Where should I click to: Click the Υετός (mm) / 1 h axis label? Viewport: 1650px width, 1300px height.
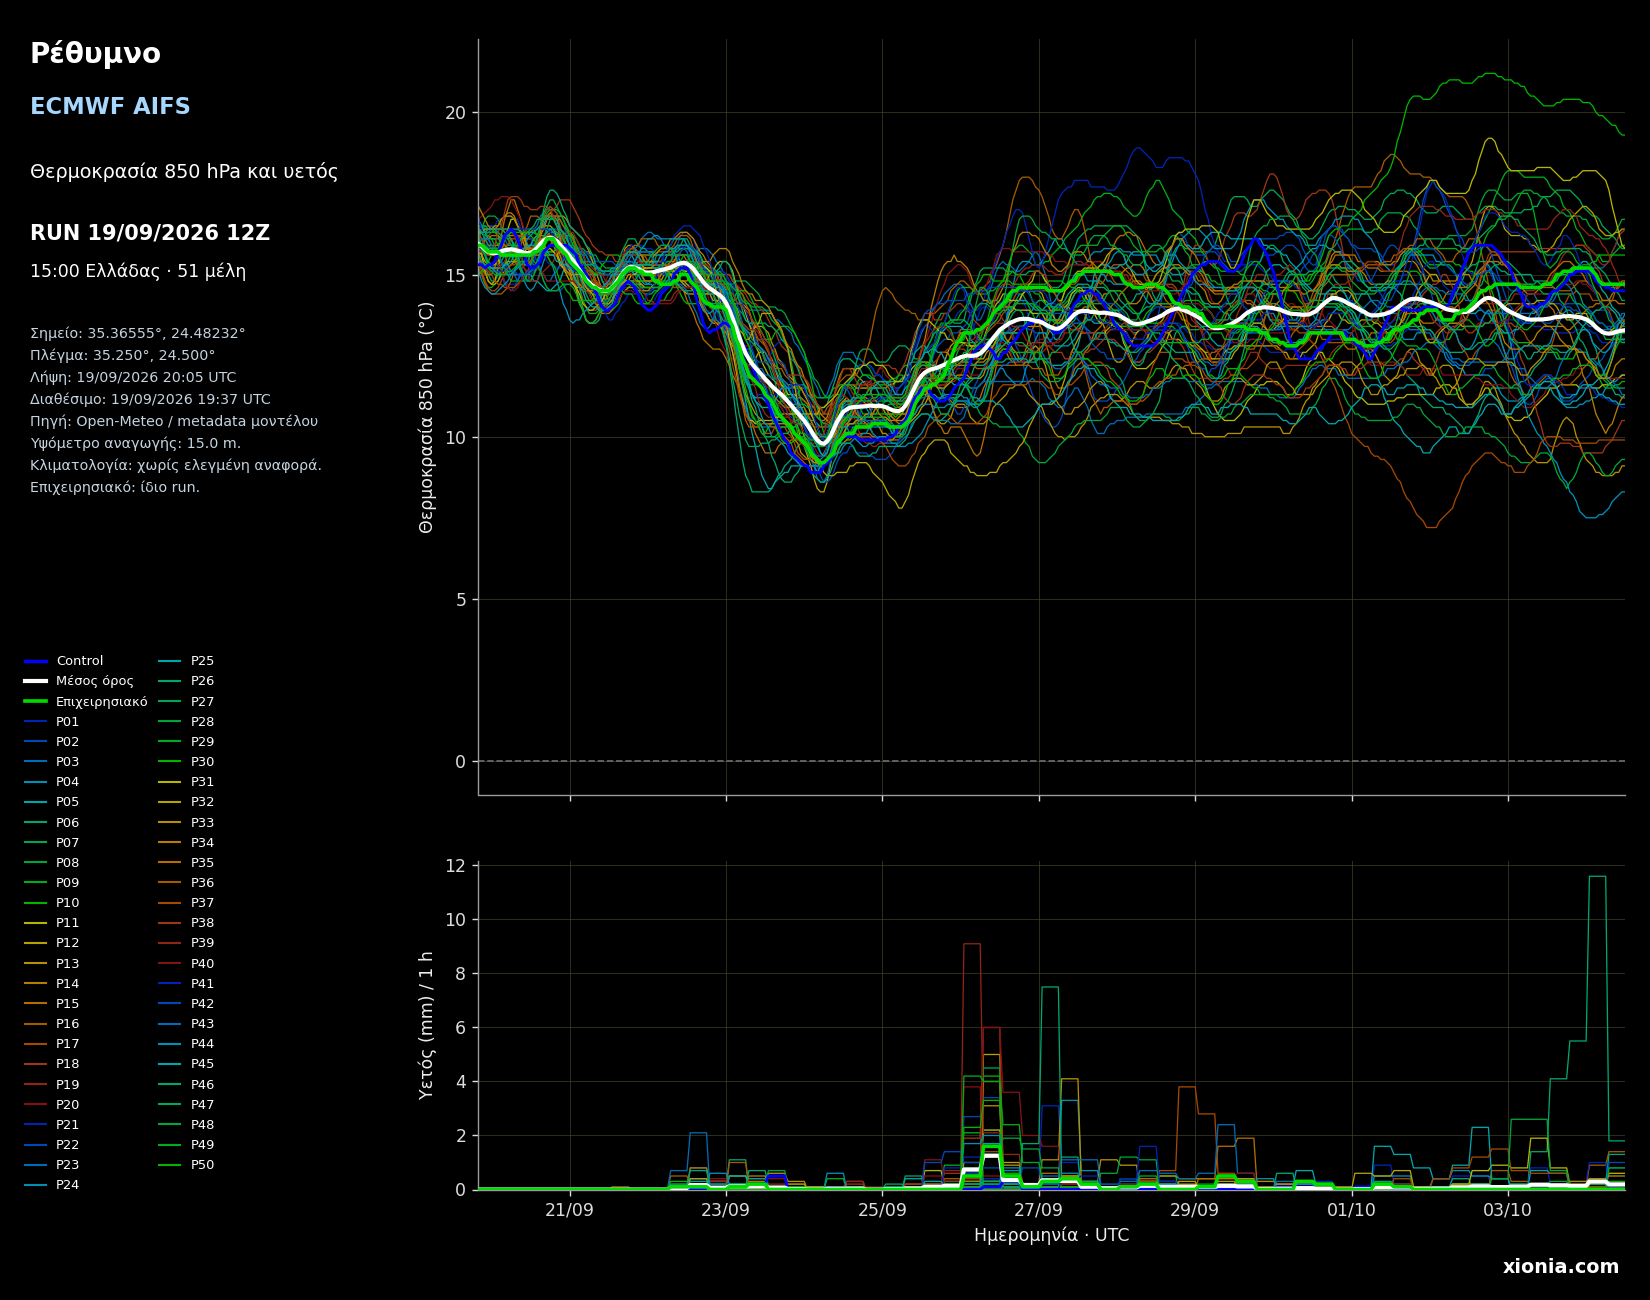coord(427,1025)
